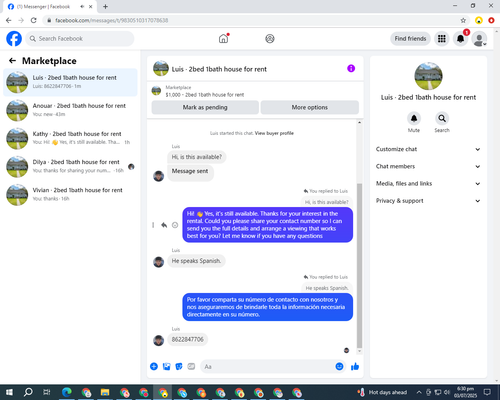Expand Media, files and links section

(428, 183)
